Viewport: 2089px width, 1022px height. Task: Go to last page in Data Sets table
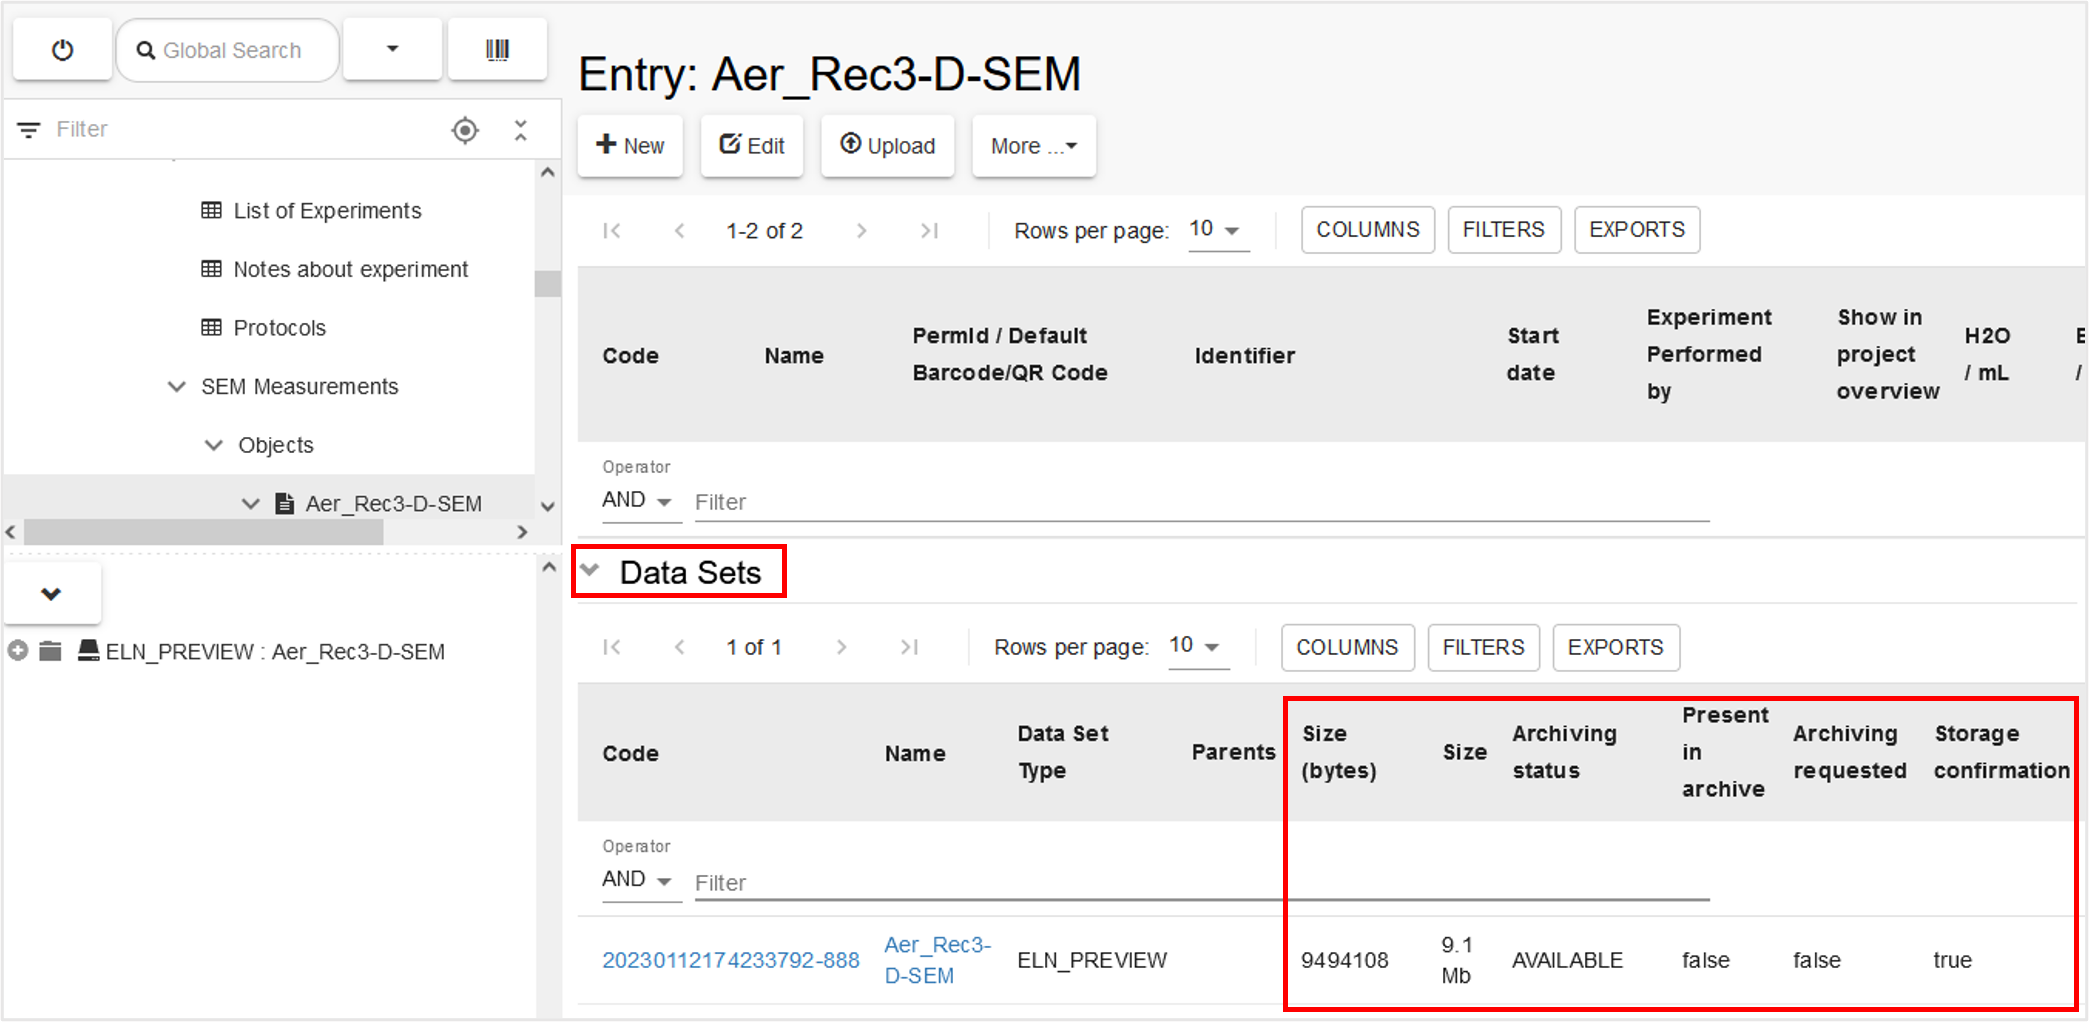[x=909, y=648]
